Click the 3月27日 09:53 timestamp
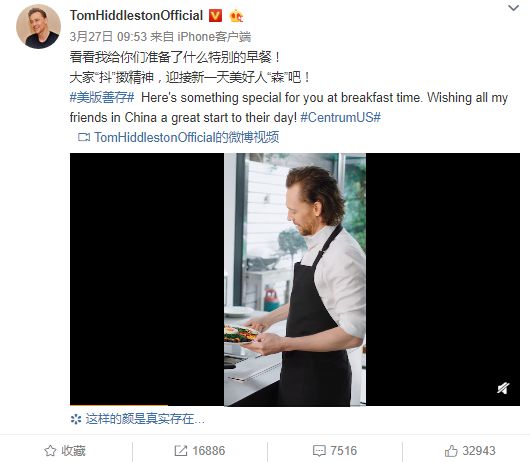This screenshot has height=462, width=530. click(x=108, y=37)
